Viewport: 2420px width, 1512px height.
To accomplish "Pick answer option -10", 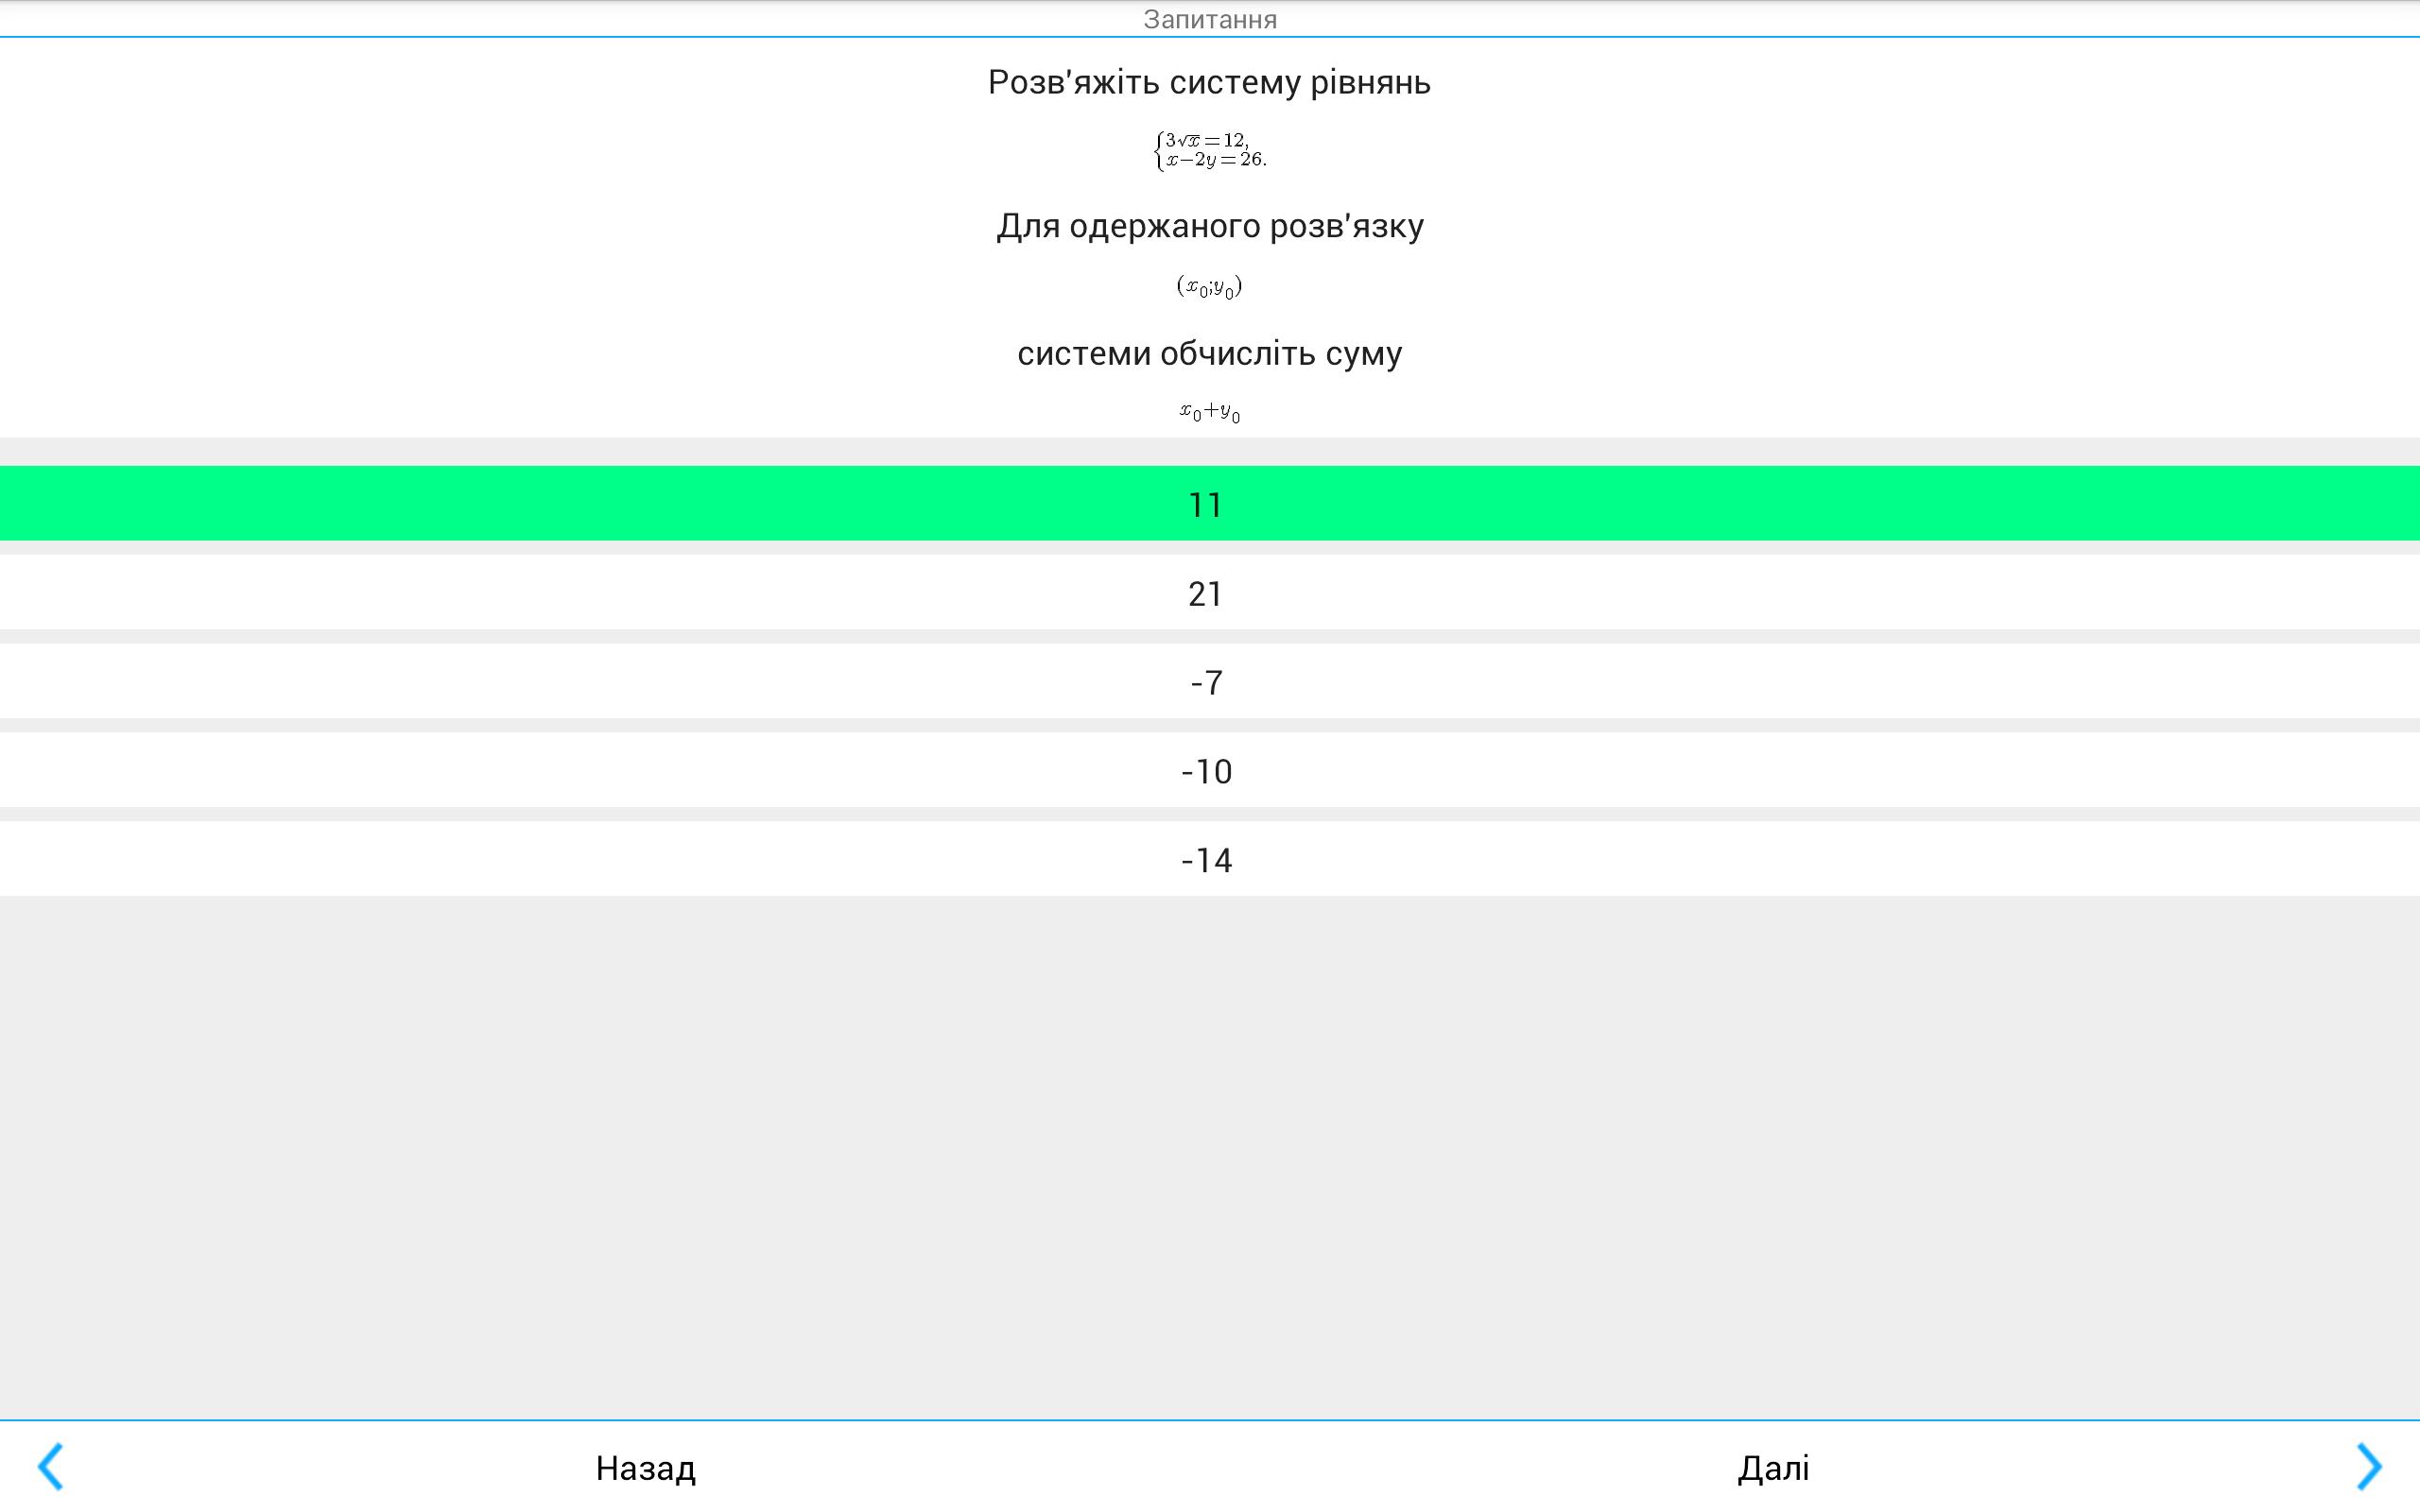I will click(1208, 771).
